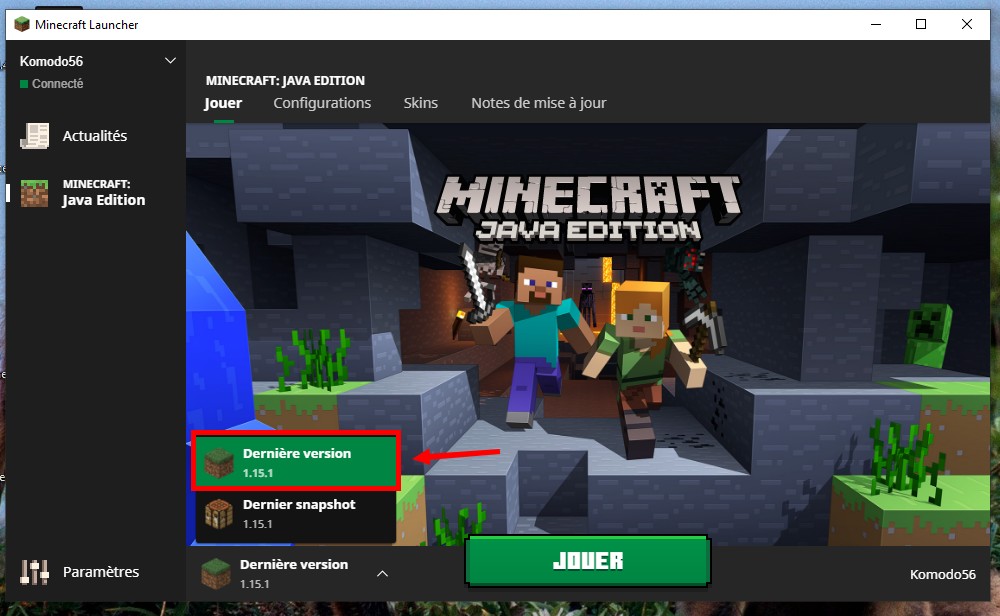Viewport: 1000px width, 616px height.
Task: Click the MINECRAFT: JAVA EDITION heading
Action: tap(285, 80)
